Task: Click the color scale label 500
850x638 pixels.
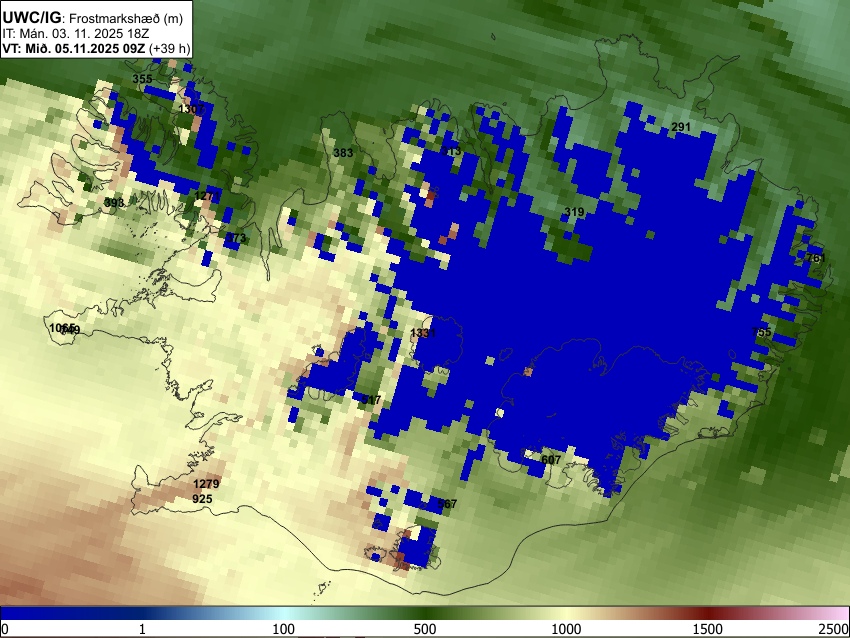Action: coord(425,629)
